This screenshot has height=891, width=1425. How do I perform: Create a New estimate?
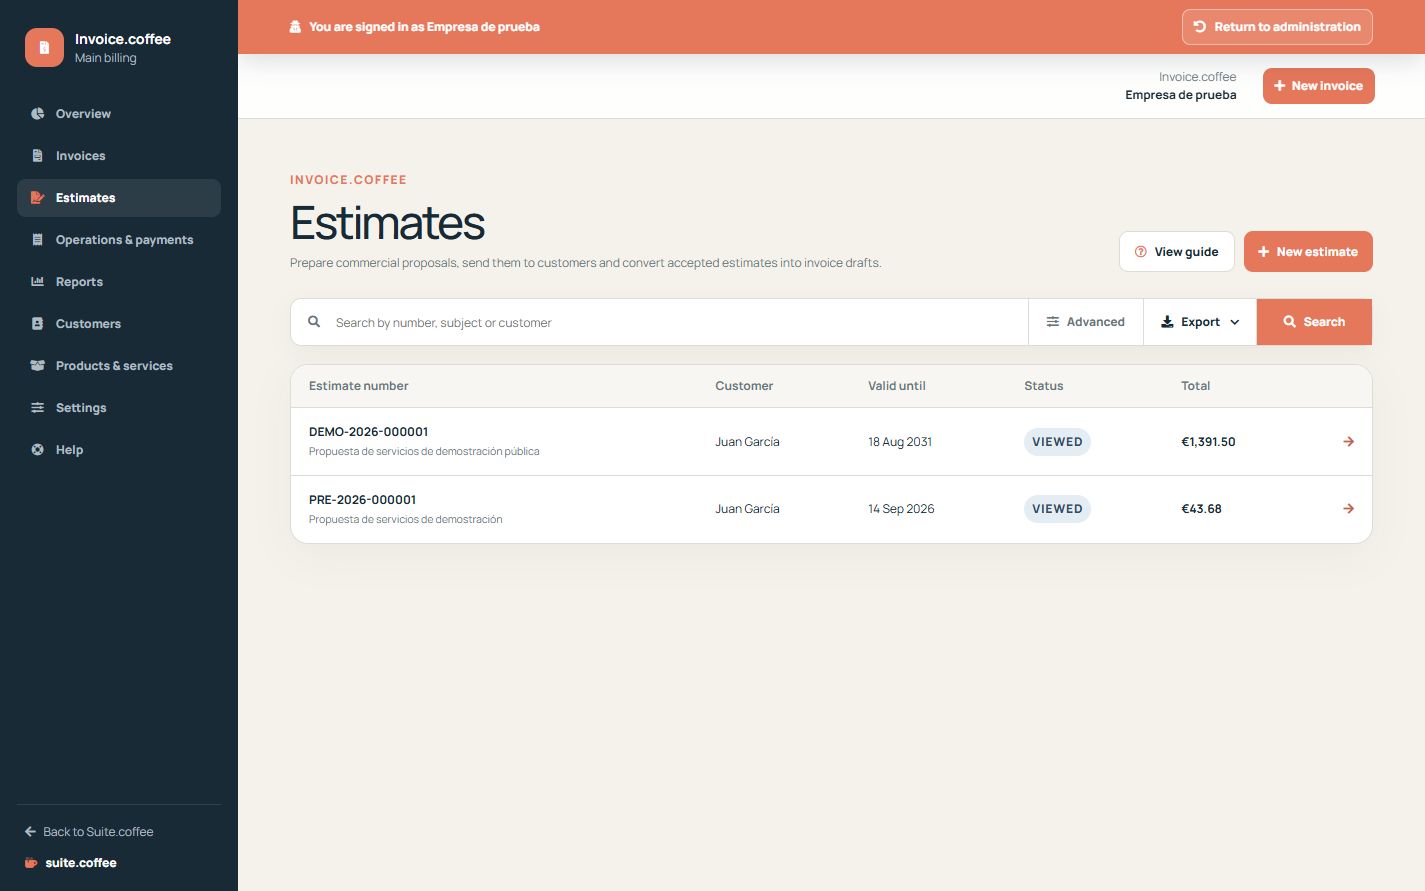(1308, 252)
